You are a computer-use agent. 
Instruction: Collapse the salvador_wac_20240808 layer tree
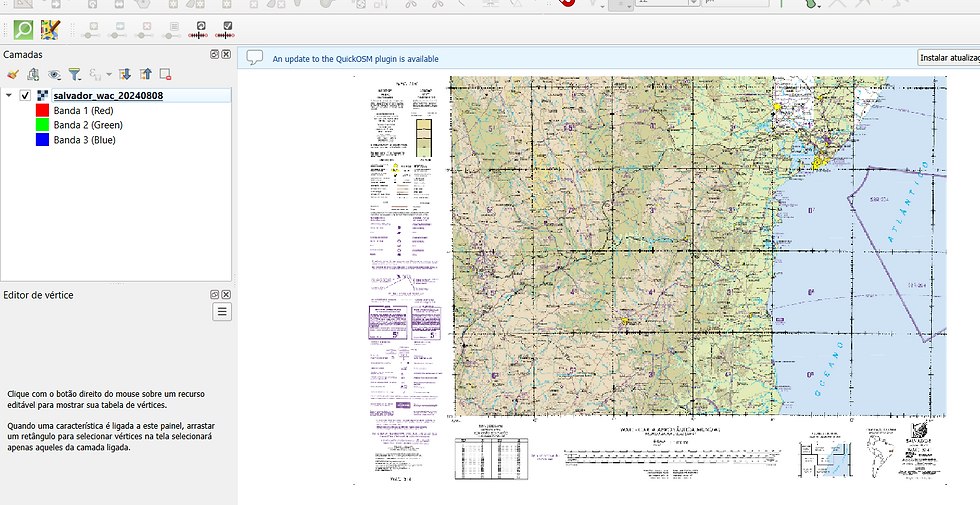9,96
